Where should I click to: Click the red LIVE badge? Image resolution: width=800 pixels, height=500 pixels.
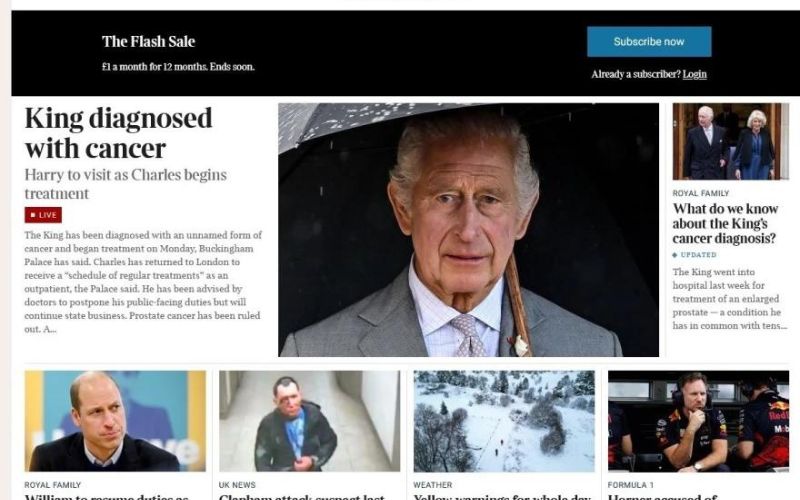[43, 215]
